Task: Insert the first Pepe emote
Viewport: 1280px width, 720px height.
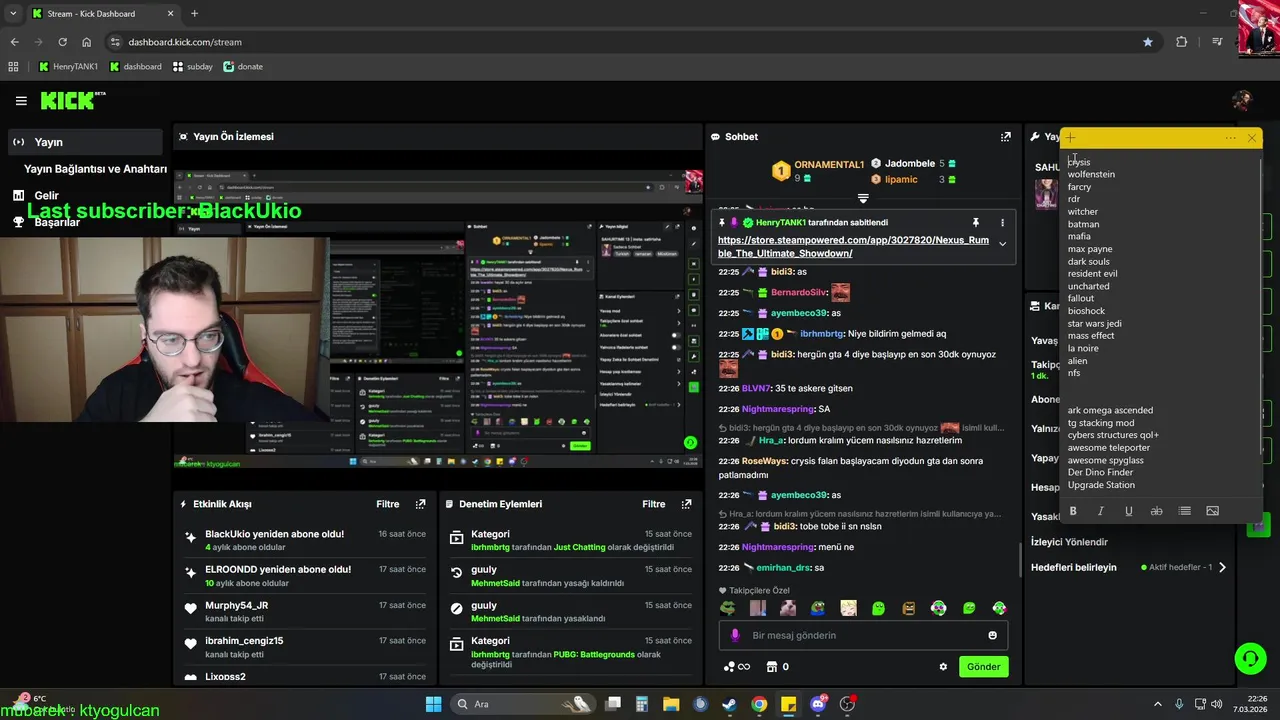Action: [x=727, y=608]
